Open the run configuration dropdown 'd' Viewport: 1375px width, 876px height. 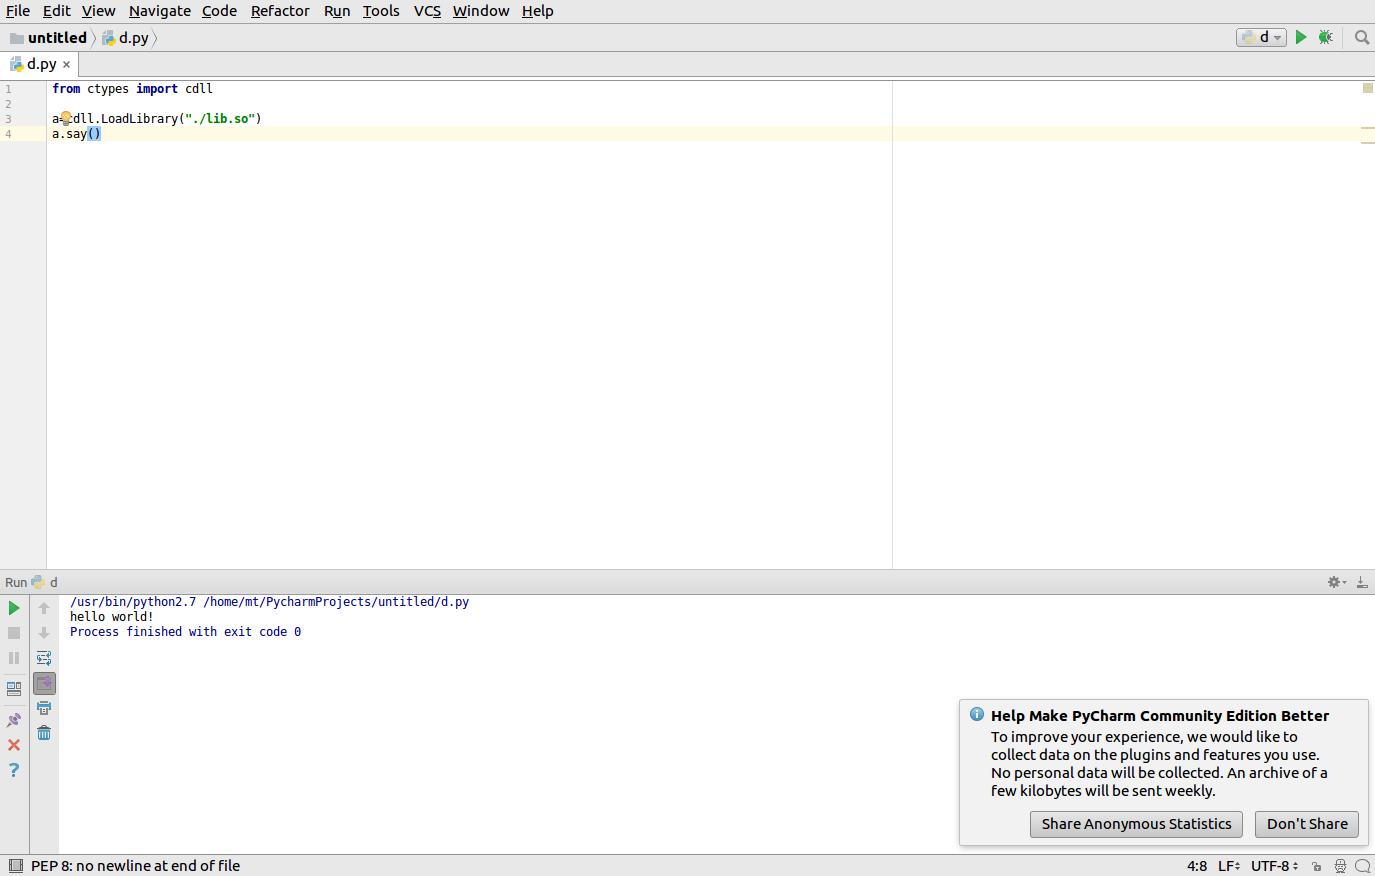point(1261,37)
